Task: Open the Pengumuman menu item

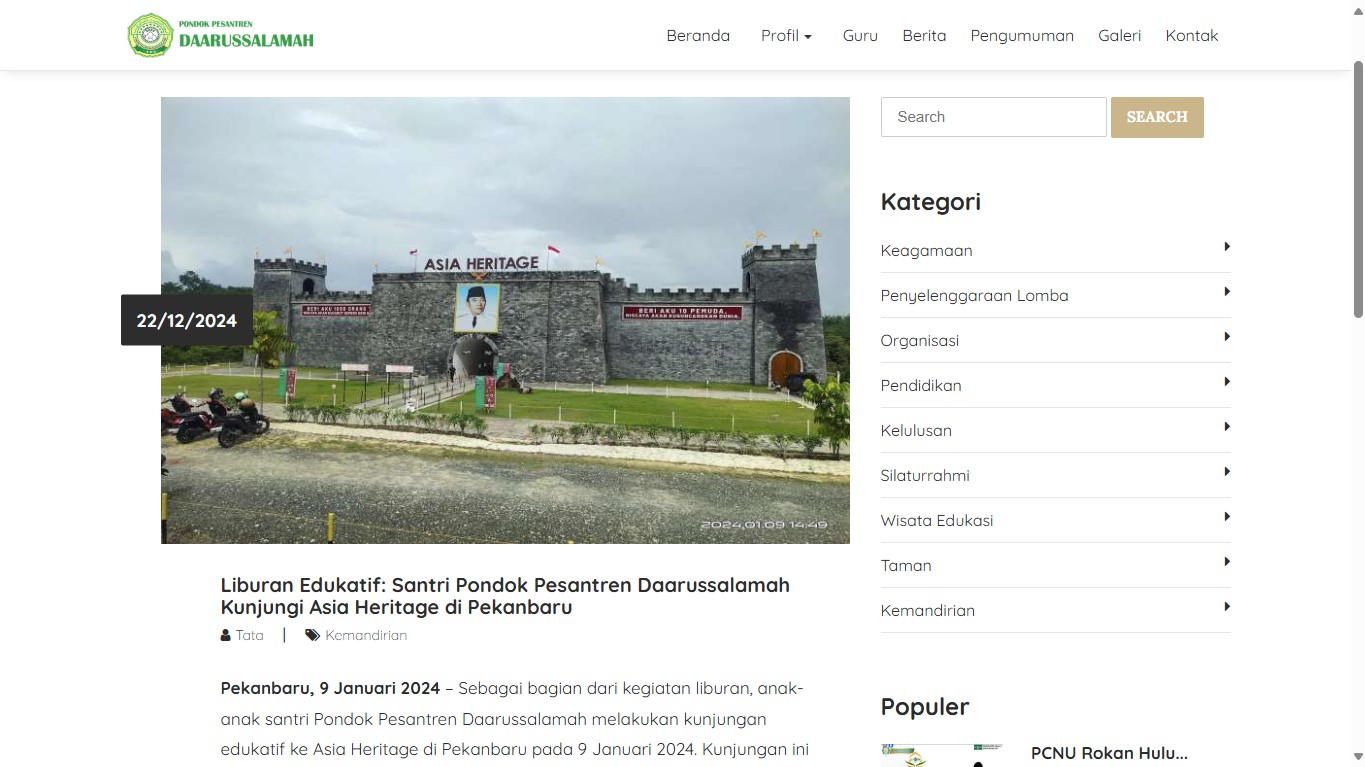Action: [1021, 35]
